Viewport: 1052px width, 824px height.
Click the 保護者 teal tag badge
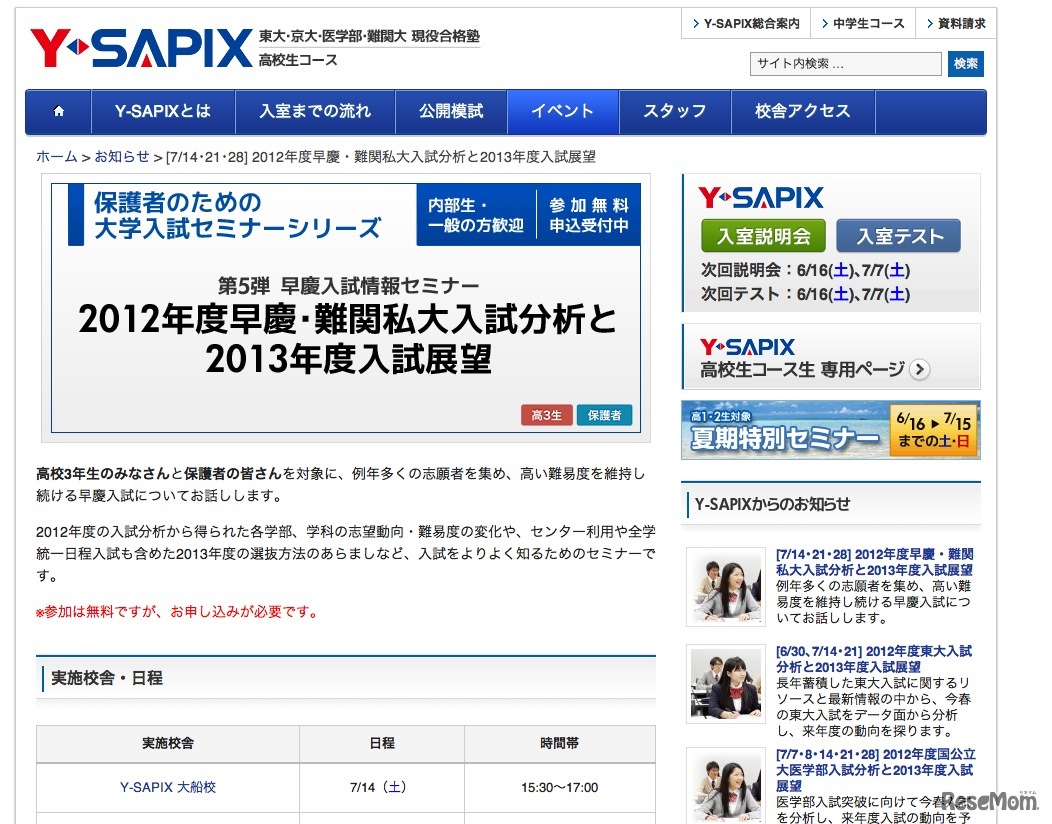(604, 415)
